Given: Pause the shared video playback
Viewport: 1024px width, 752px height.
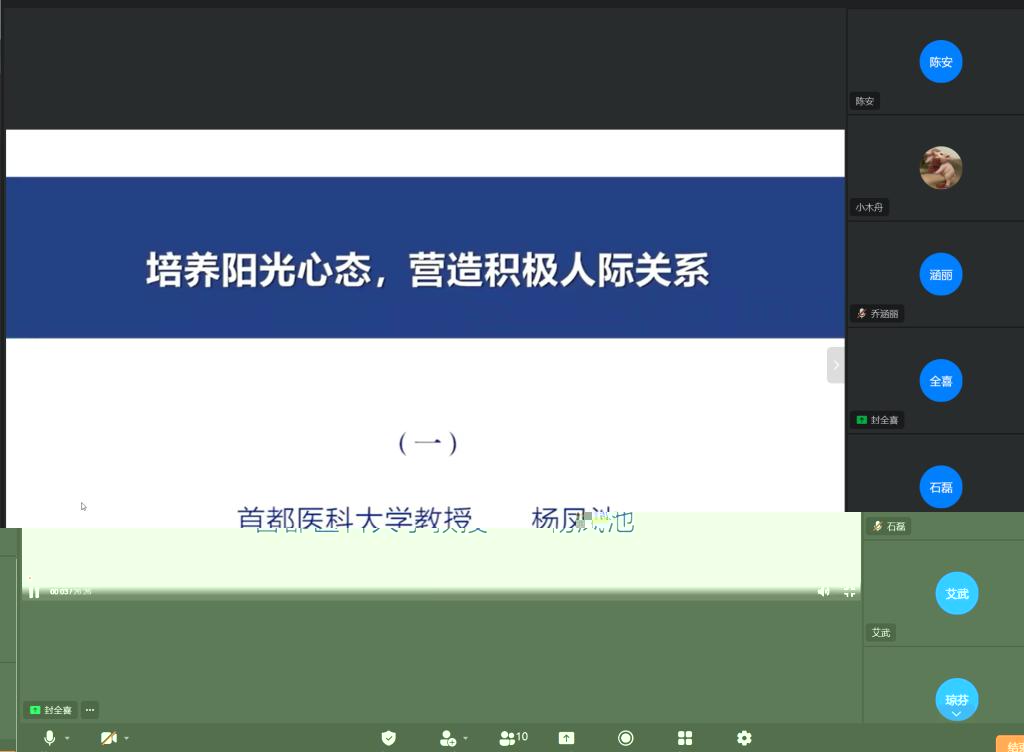Looking at the screenshot, I should click(x=34, y=591).
